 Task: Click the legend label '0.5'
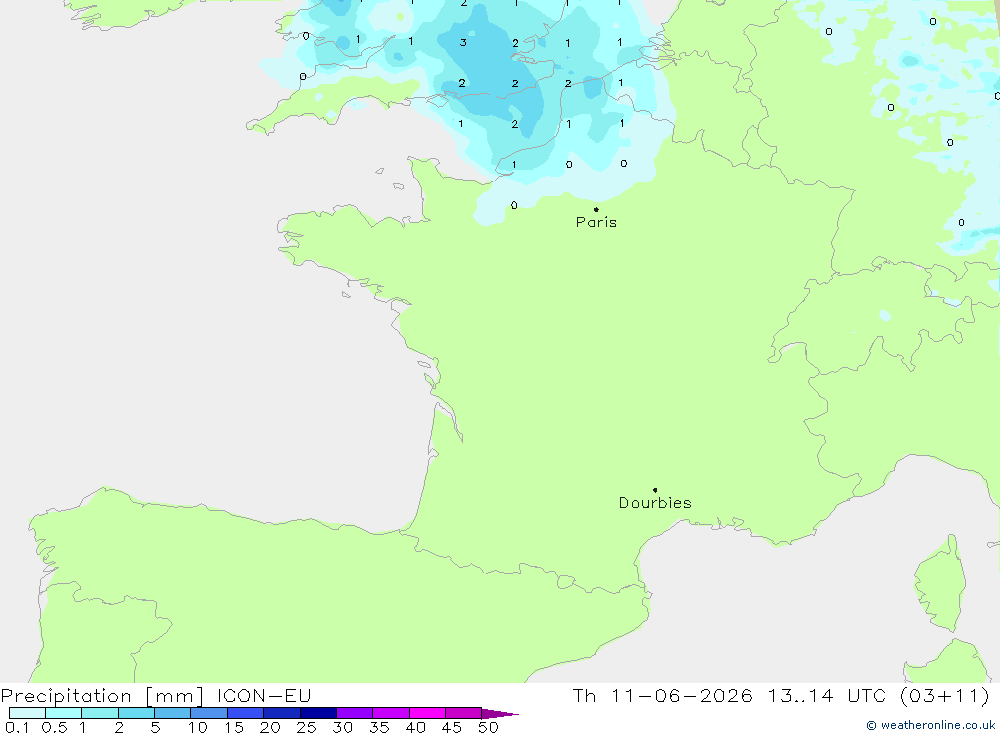(x=55, y=727)
